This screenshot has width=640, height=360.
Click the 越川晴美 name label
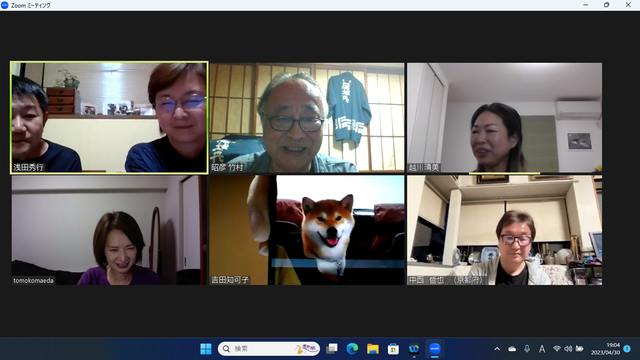coord(424,167)
